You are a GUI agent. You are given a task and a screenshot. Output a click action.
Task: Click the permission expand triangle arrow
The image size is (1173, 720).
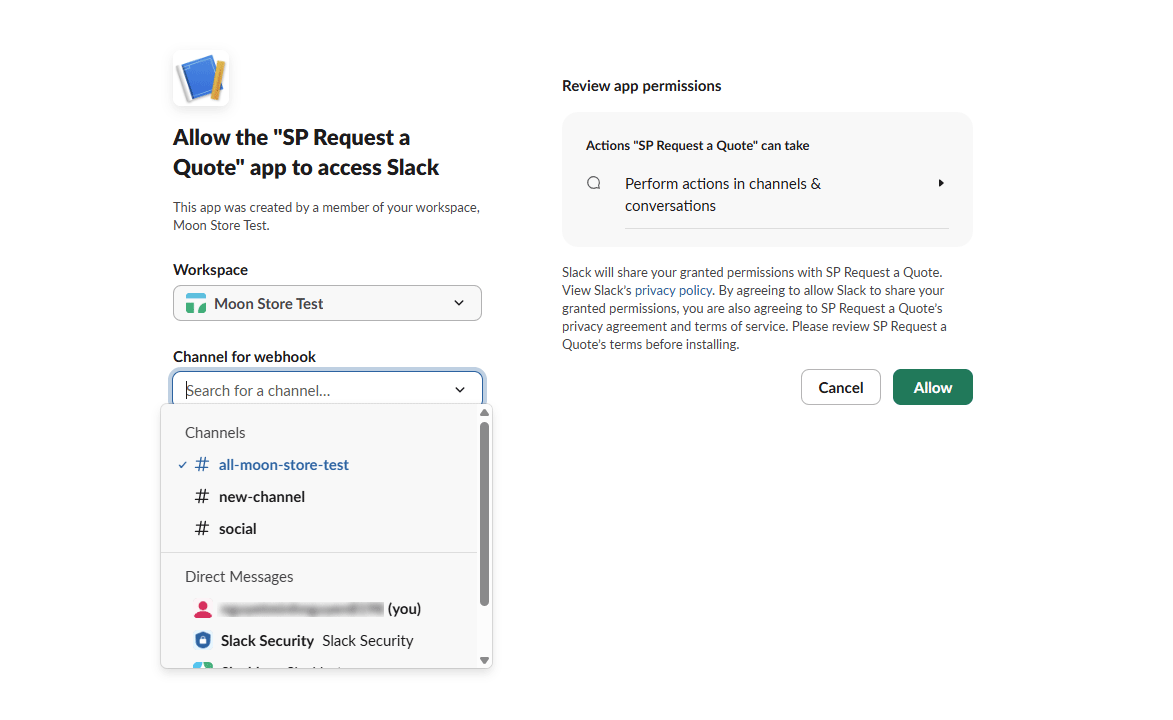[x=941, y=183]
